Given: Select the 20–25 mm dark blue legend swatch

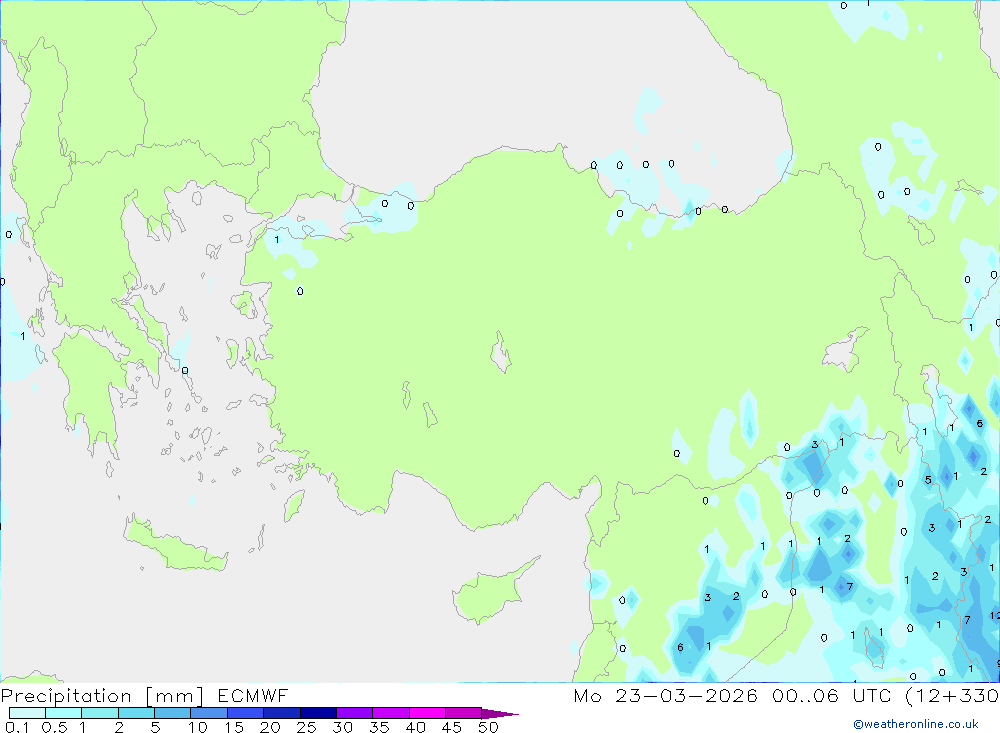Looking at the screenshot, I should coord(281,713).
